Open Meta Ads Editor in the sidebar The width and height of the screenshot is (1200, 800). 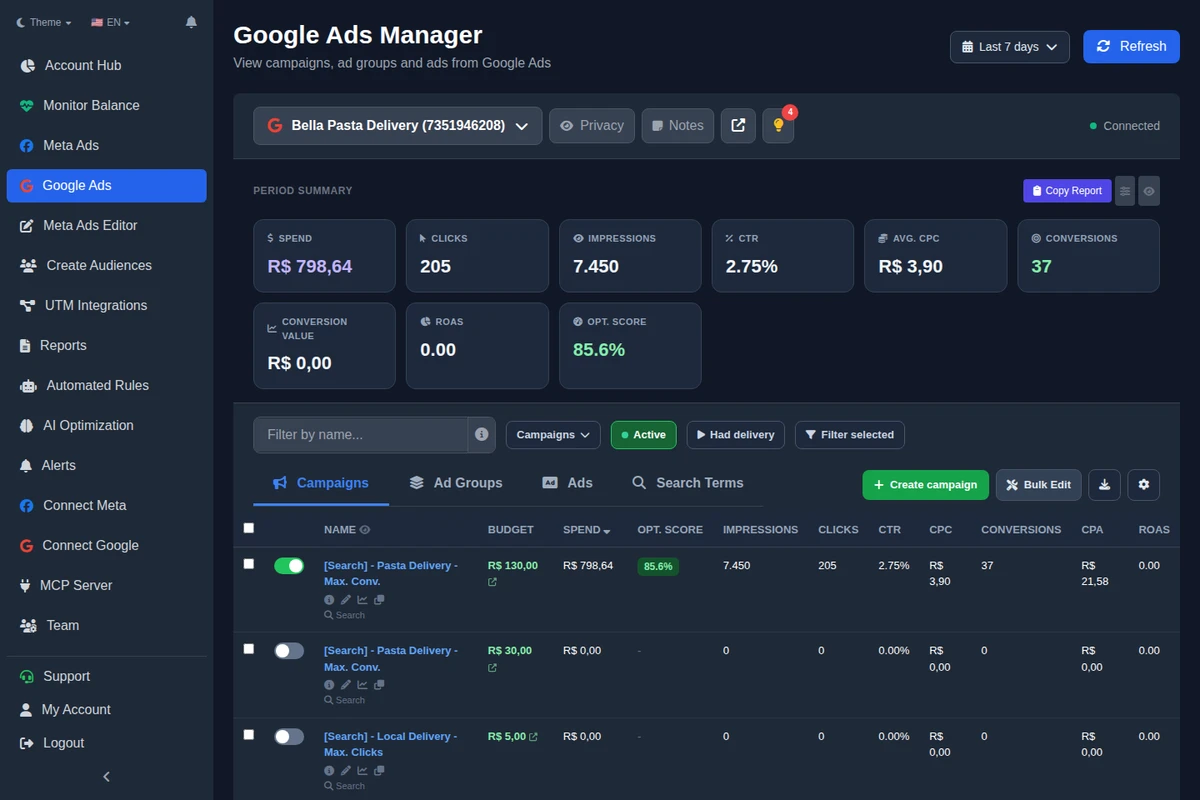106,225
